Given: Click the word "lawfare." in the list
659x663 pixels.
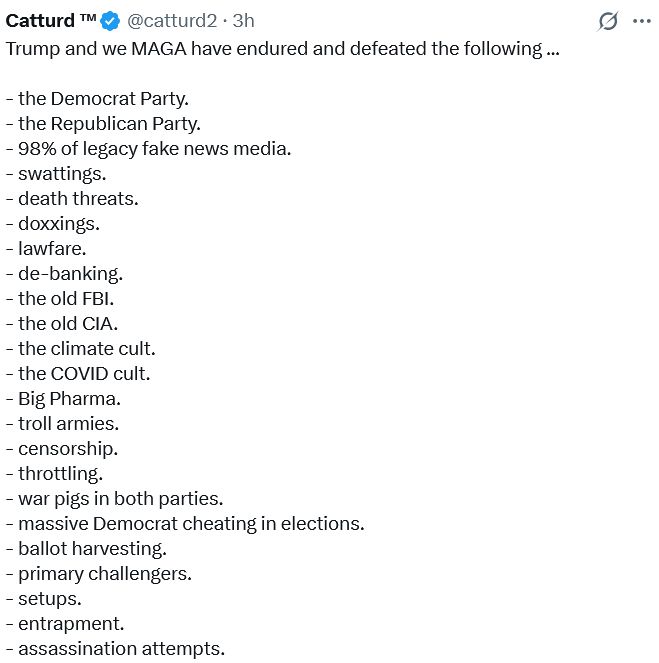Looking at the screenshot, I should [x=52, y=249].
